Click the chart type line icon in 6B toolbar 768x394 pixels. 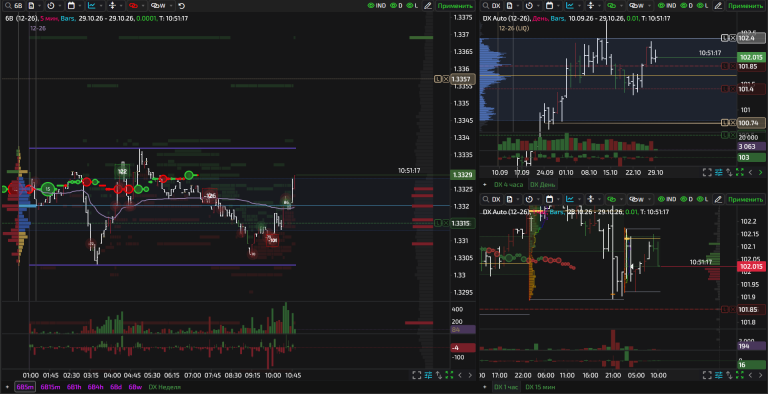[x=92, y=6]
